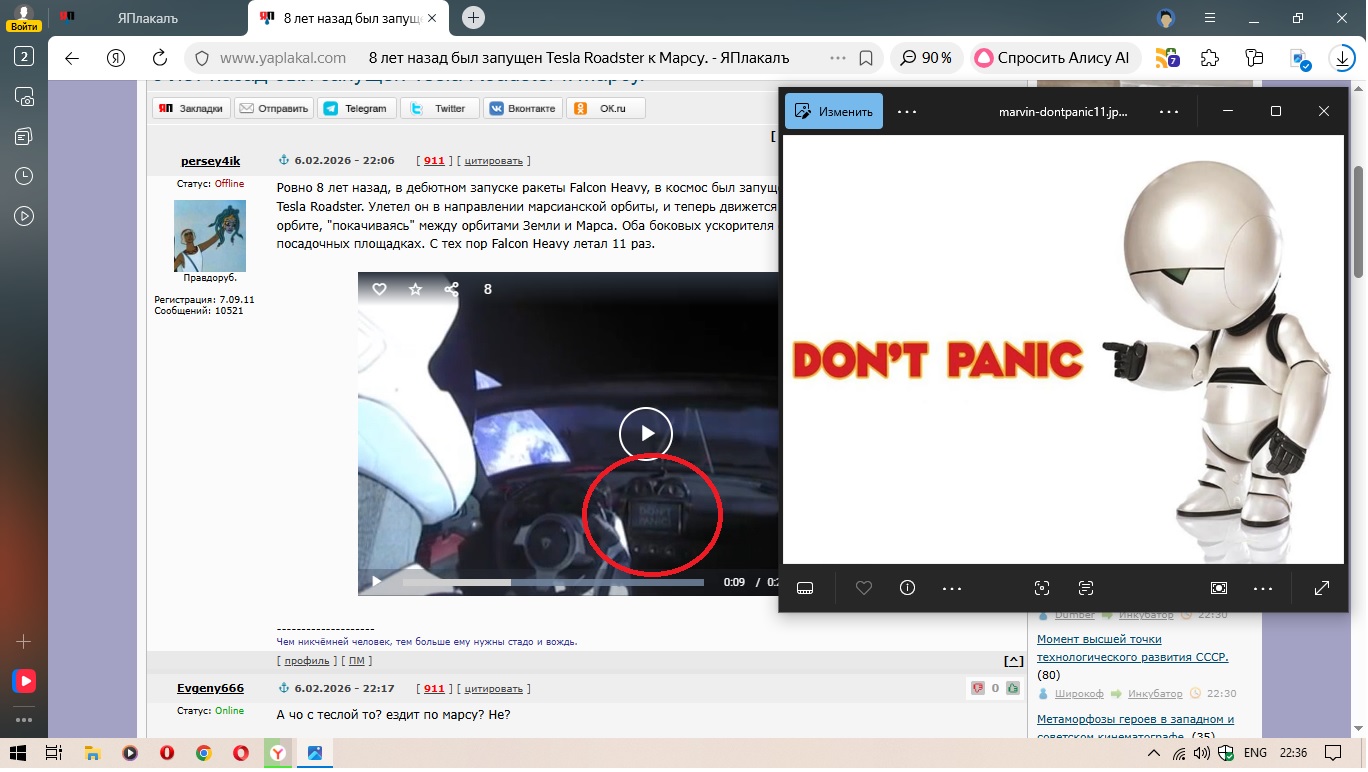
Task: Open the persey4ik user profile link
Action: 210,161
